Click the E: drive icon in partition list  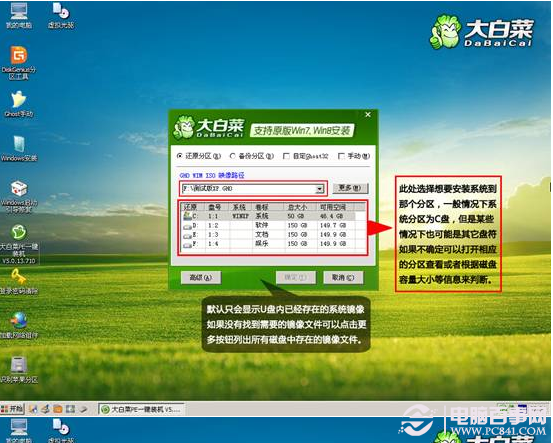(x=187, y=235)
